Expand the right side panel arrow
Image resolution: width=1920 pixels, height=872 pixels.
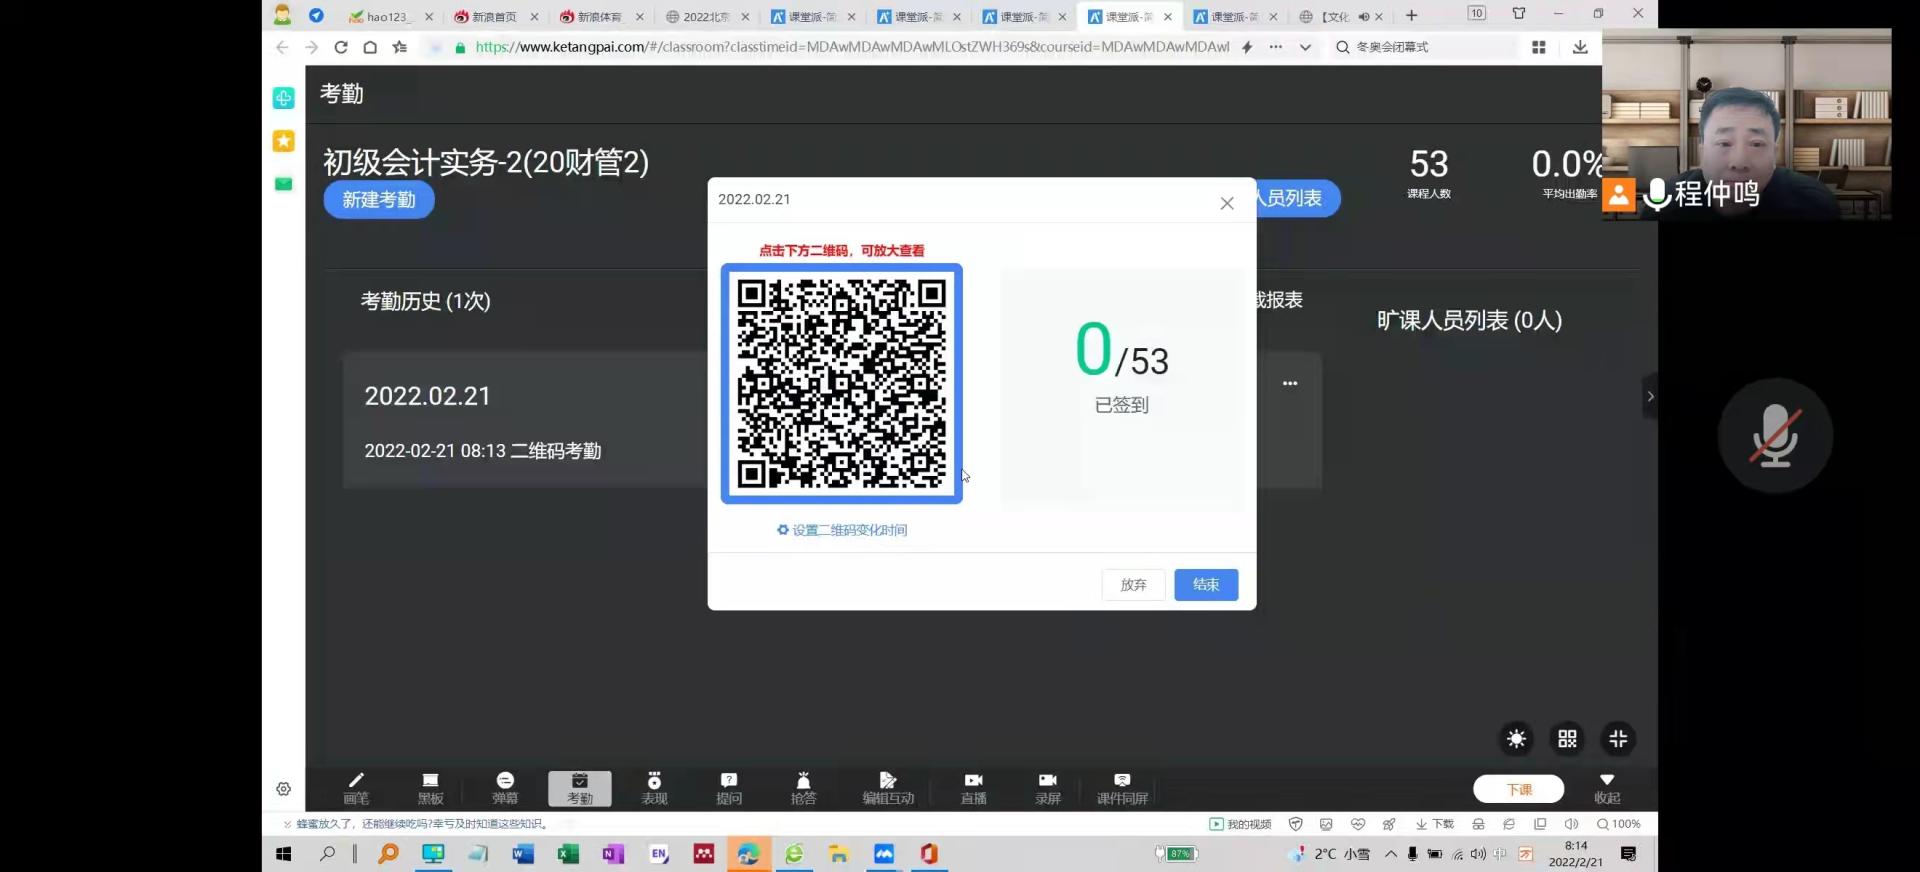1650,397
